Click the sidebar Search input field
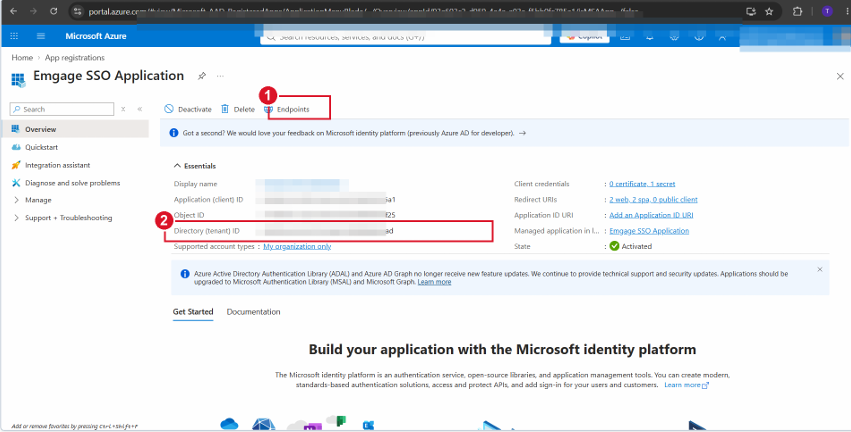 click(62, 109)
